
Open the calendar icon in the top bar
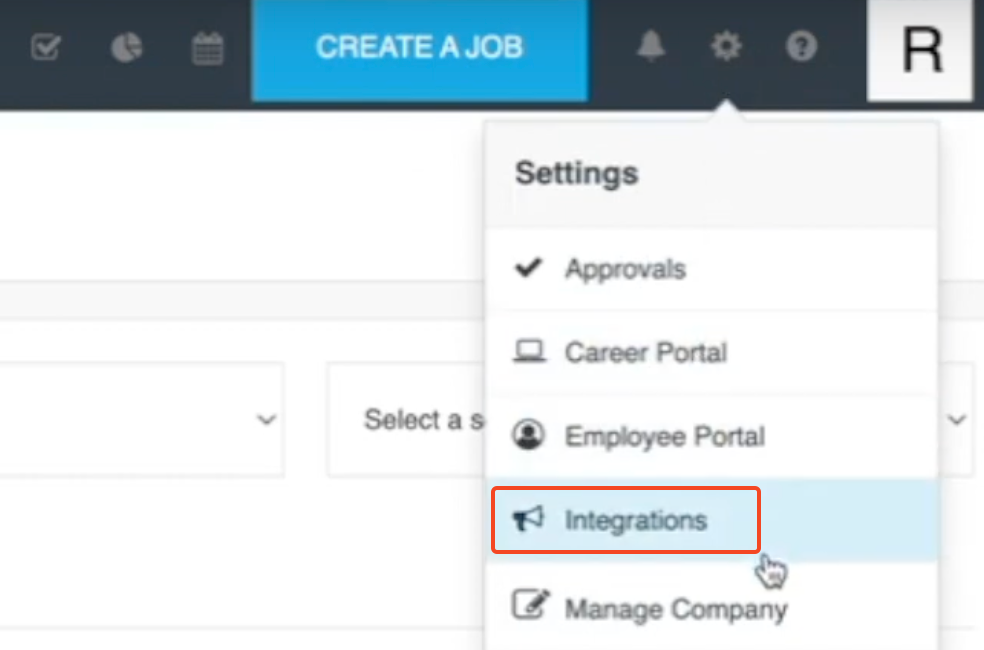pos(207,47)
